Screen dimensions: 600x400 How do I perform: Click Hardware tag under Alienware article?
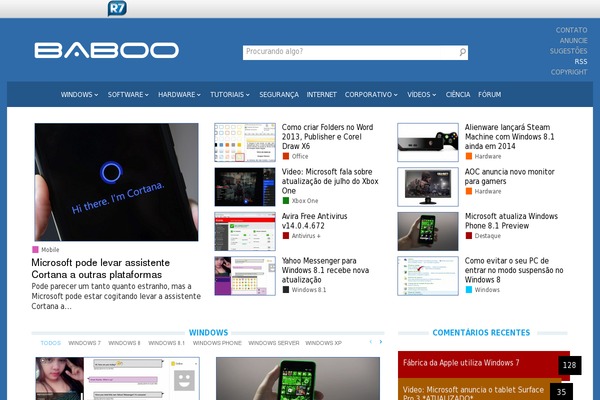click(x=483, y=156)
